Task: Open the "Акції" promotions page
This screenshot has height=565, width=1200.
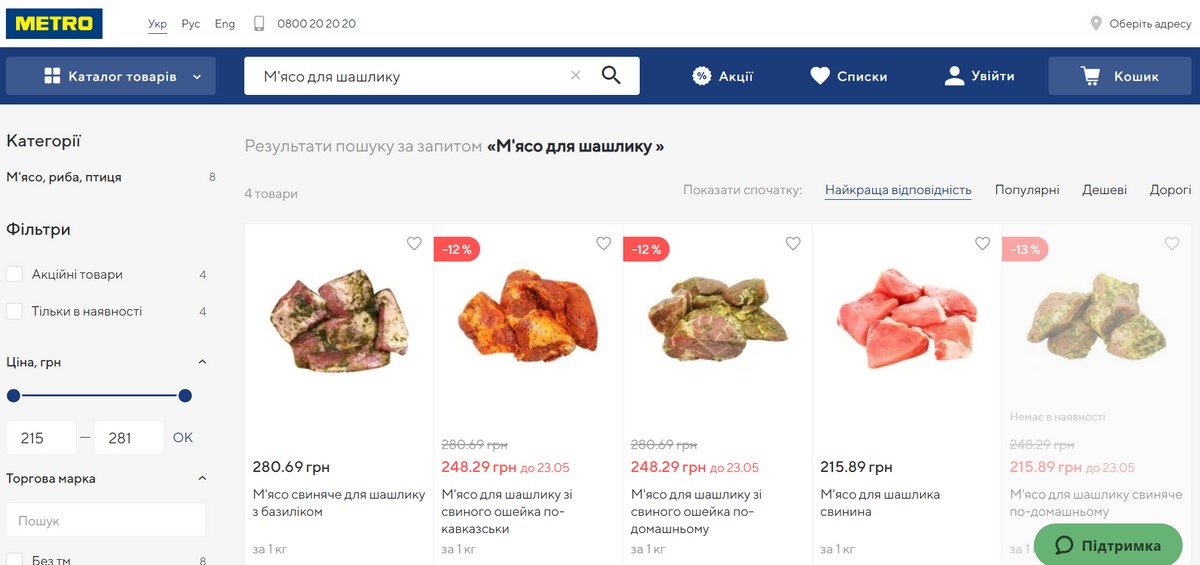Action: tap(723, 76)
